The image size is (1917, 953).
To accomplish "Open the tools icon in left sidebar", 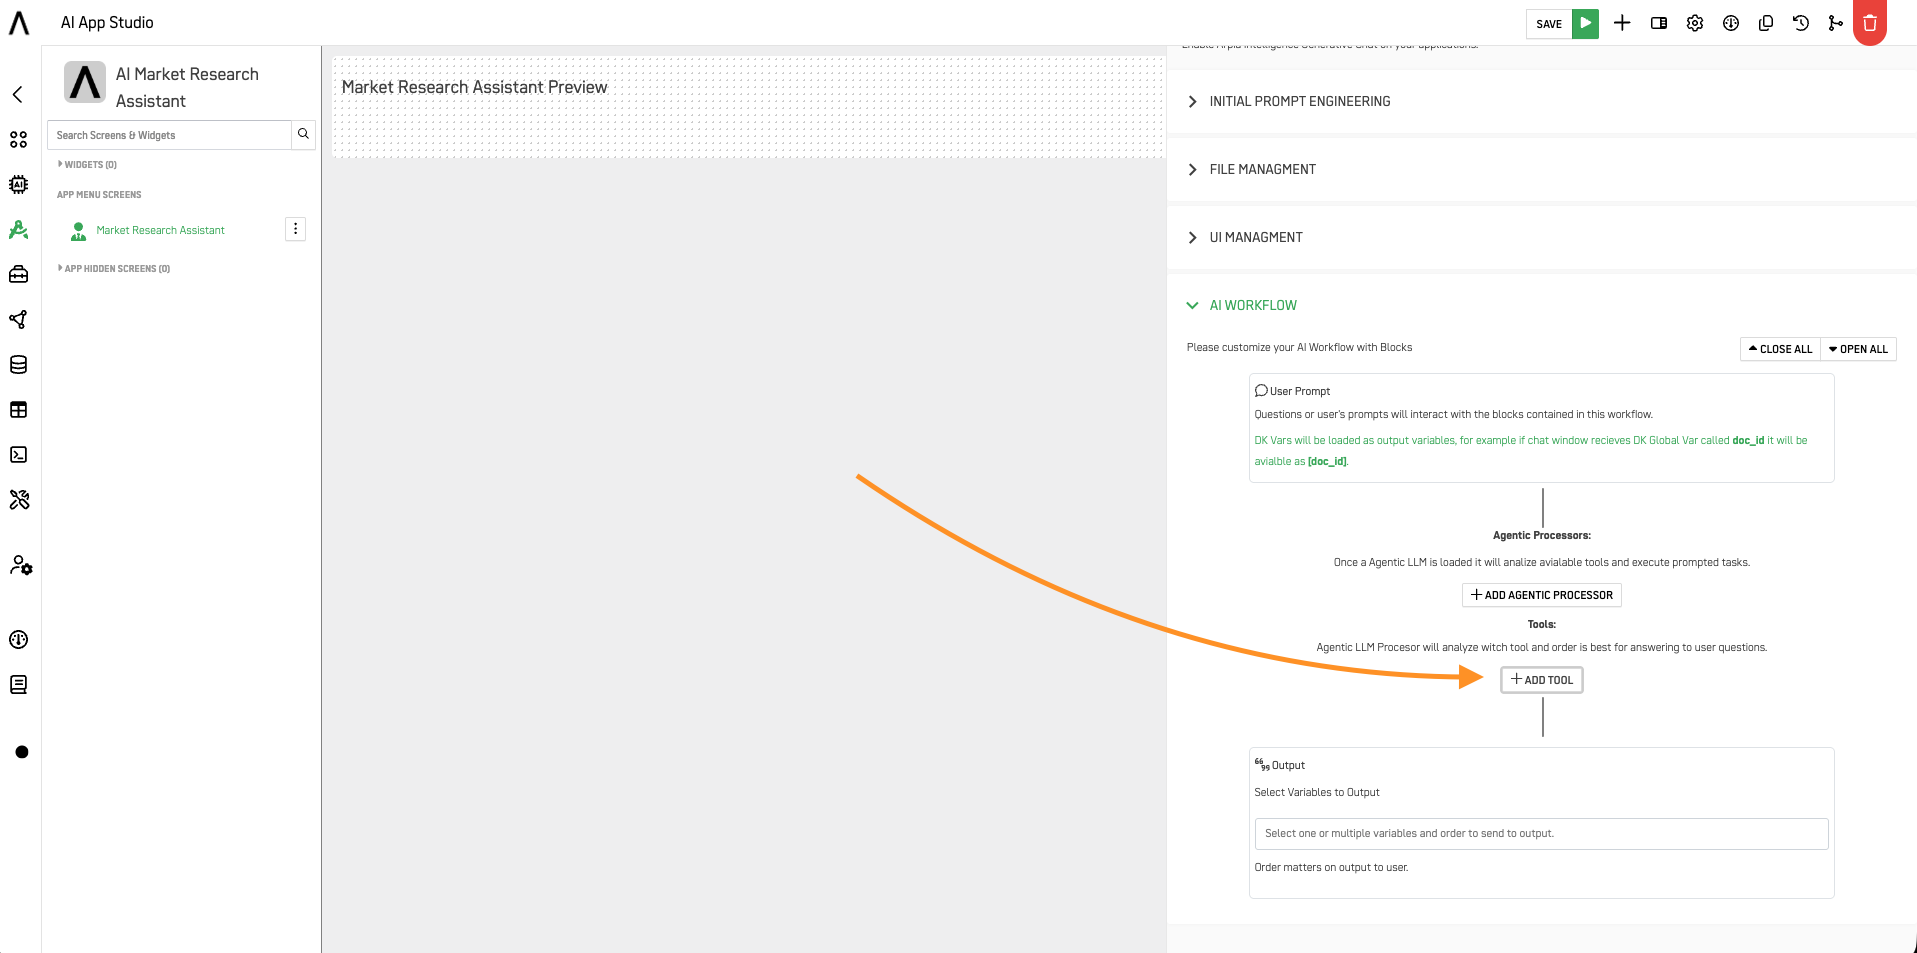I will pos(18,500).
